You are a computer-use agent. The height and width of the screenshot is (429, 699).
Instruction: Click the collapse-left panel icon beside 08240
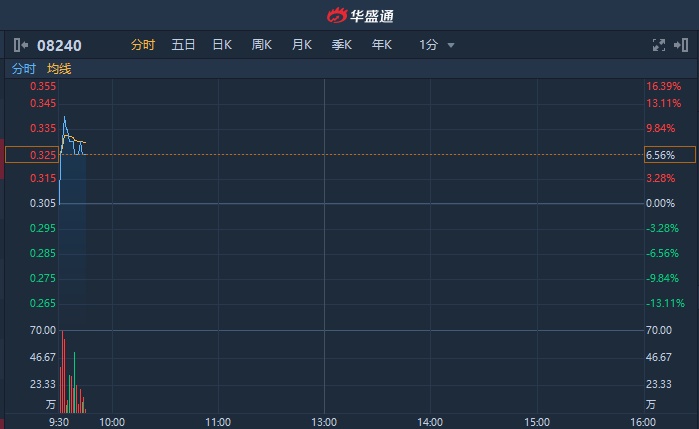(21, 45)
